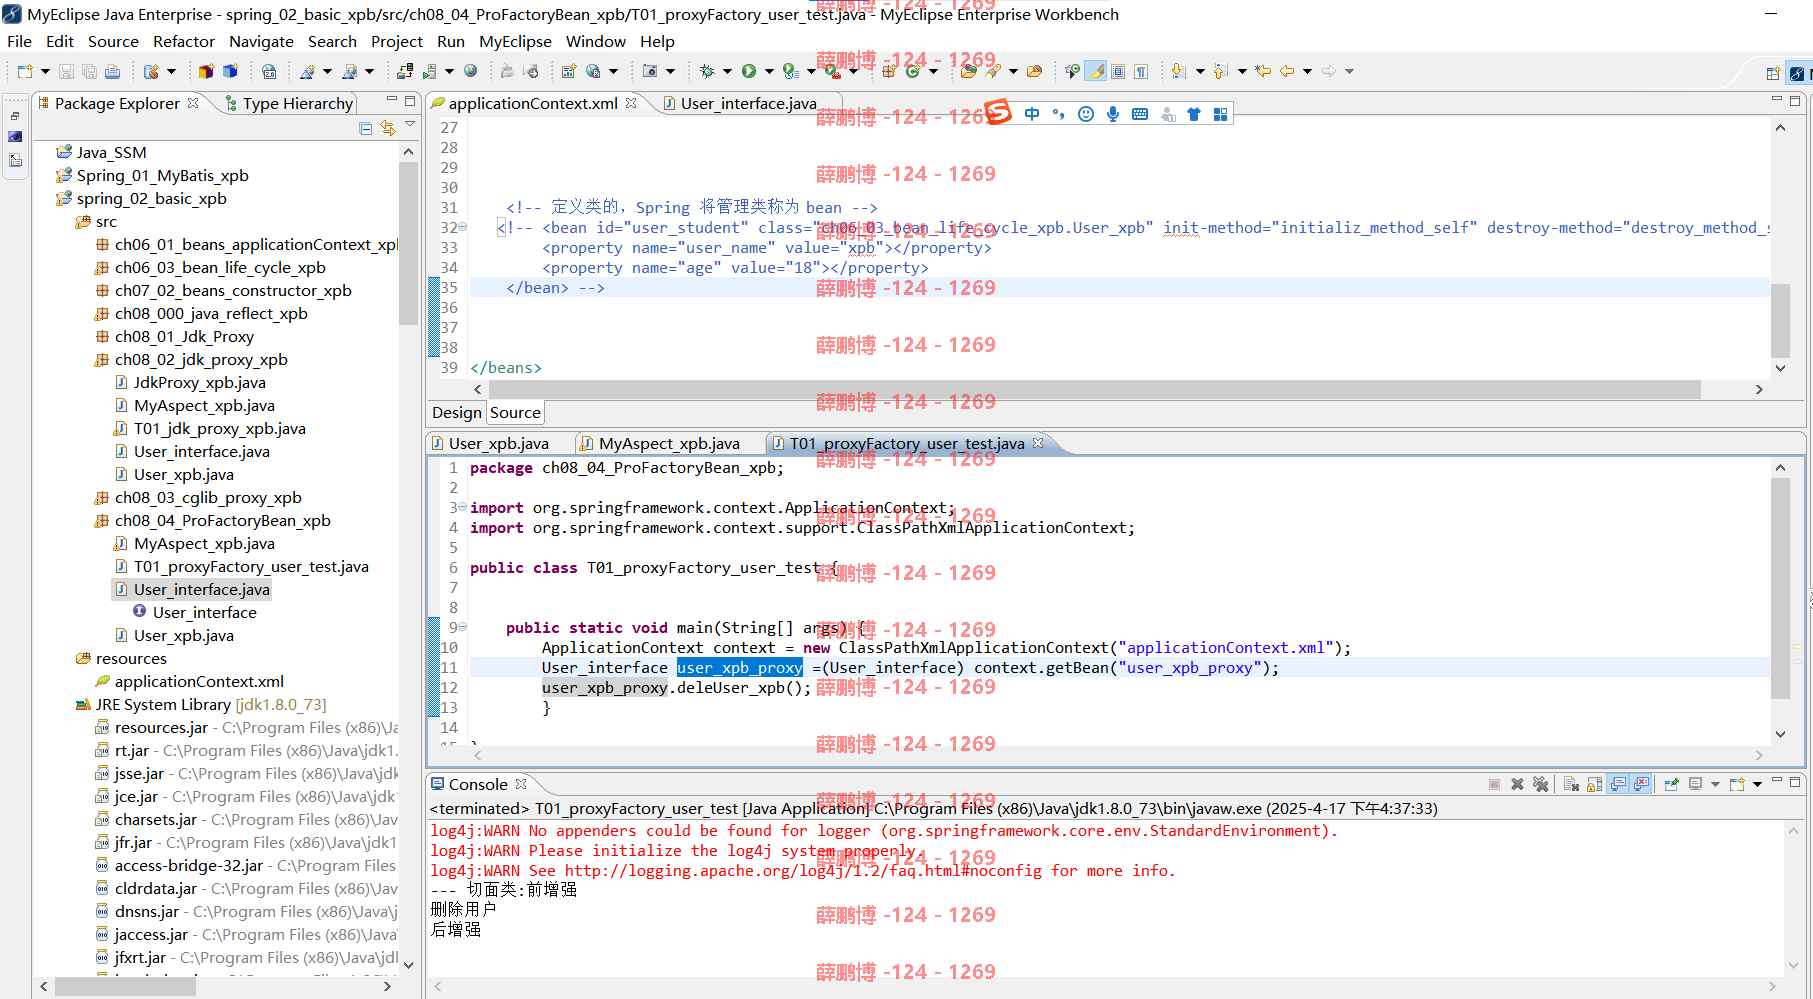The height and width of the screenshot is (999, 1813).
Task: Remove all terminated launches in Console
Action: point(1541,784)
